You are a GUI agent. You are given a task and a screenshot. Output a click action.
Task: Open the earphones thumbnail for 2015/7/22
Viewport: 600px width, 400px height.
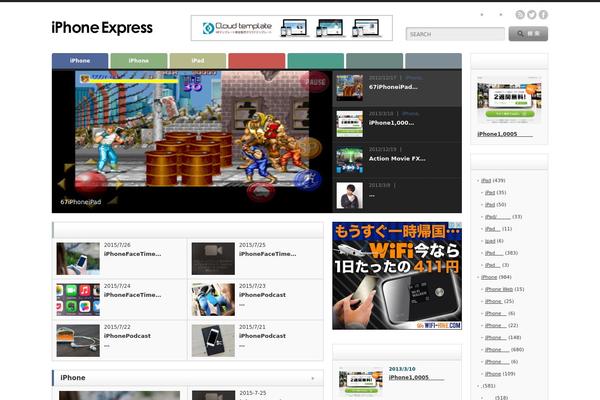(x=78, y=340)
